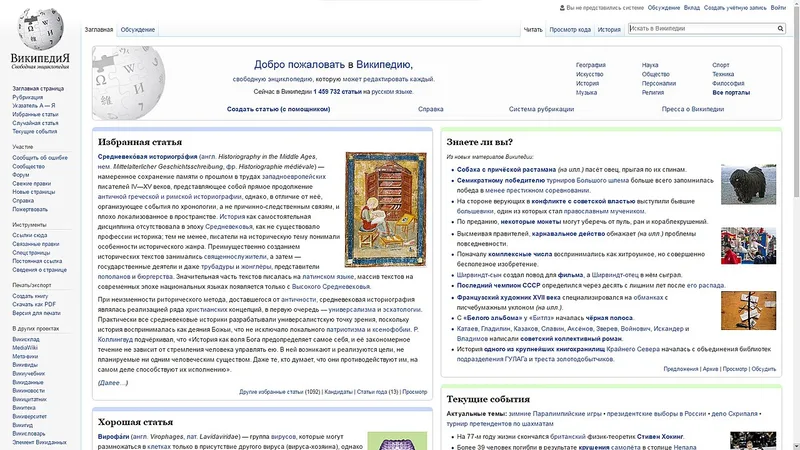The image size is (800, 450).
Task: Open Собака с причёской растамана link
Action: pos(506,169)
